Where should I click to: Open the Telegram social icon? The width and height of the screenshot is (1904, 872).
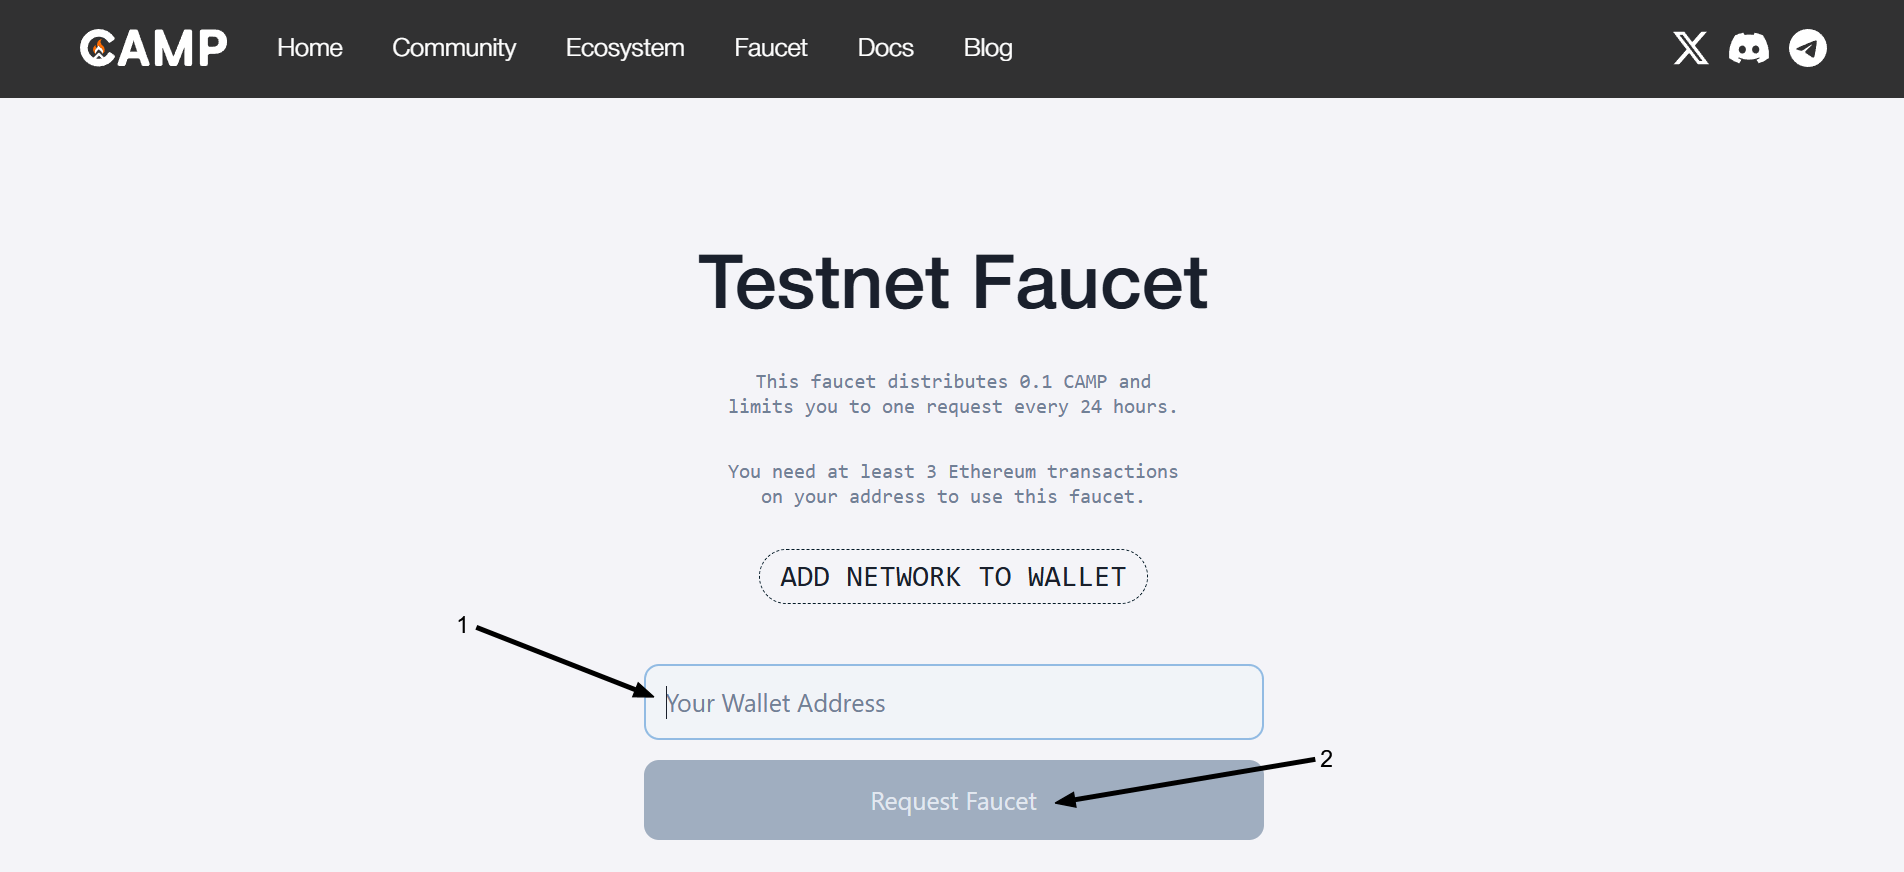pos(1808,48)
